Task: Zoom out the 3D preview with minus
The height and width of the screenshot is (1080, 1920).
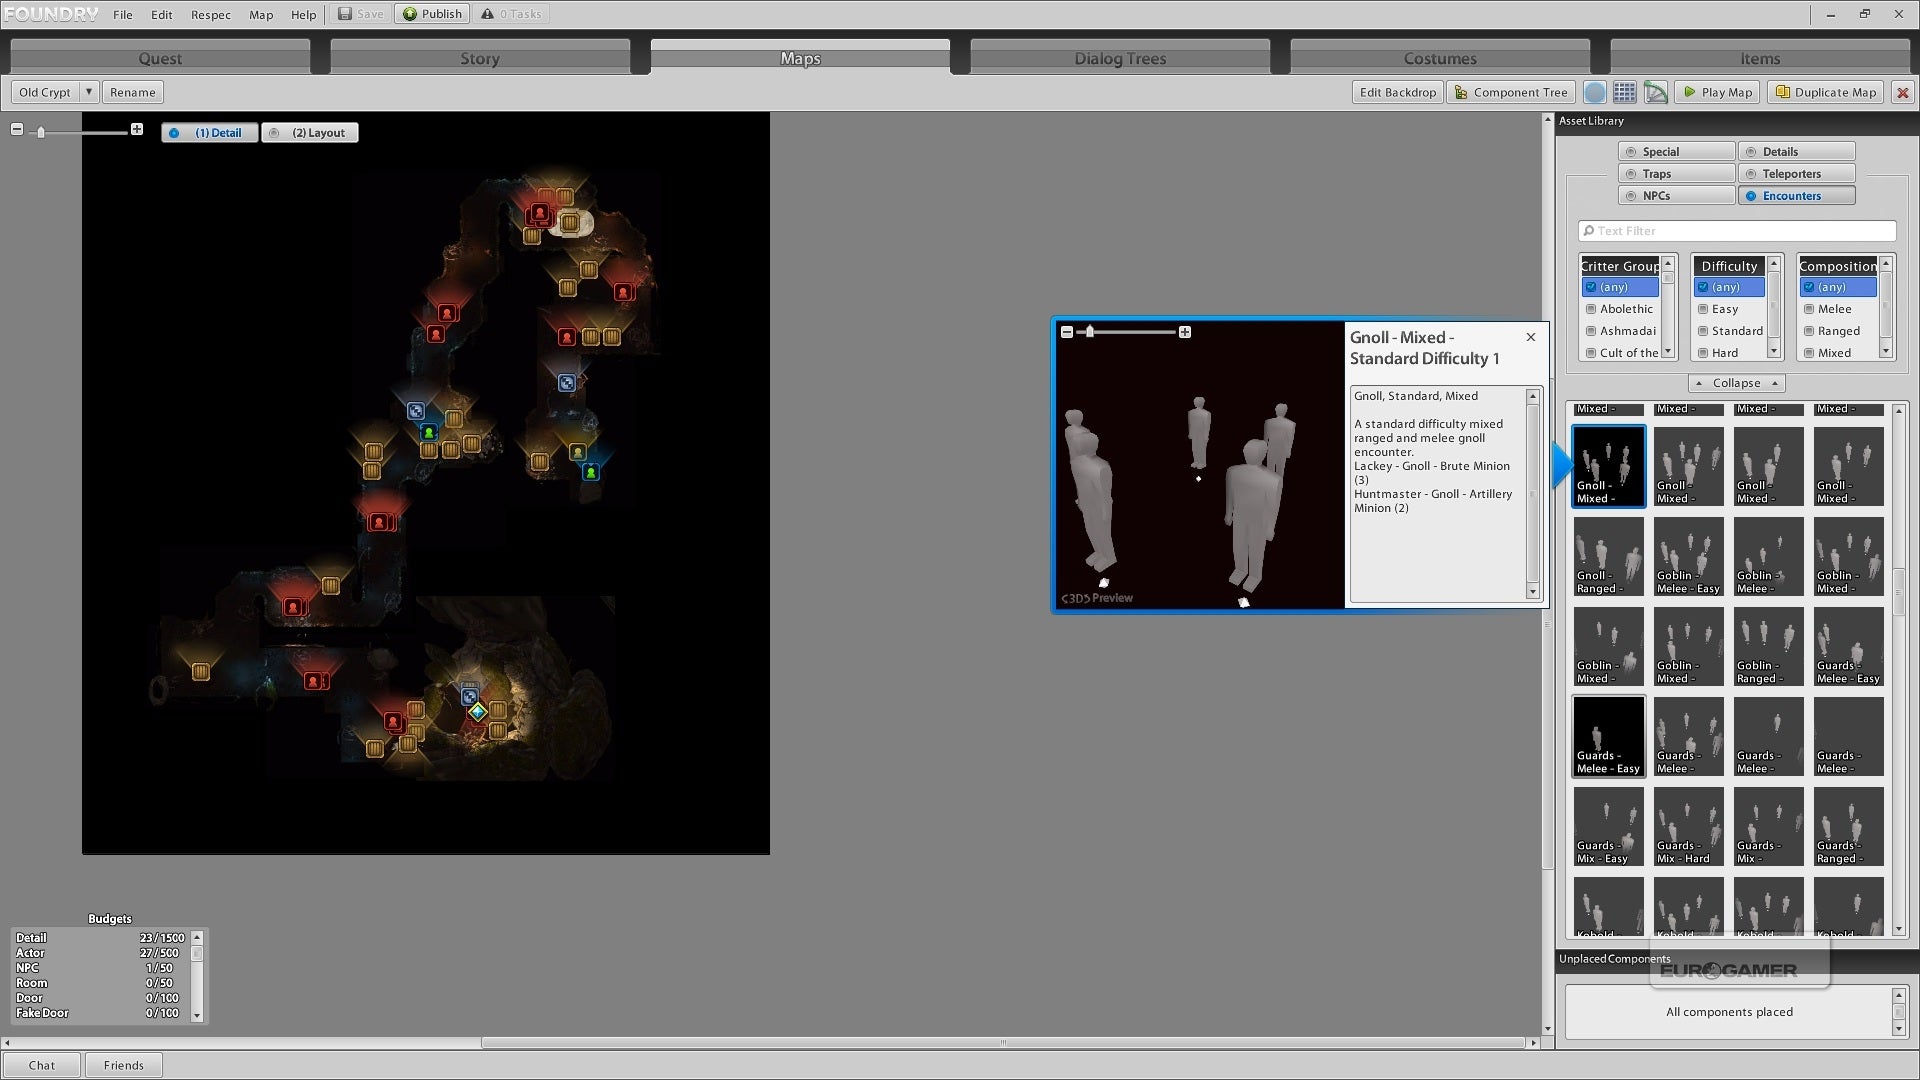Action: click(x=1067, y=332)
